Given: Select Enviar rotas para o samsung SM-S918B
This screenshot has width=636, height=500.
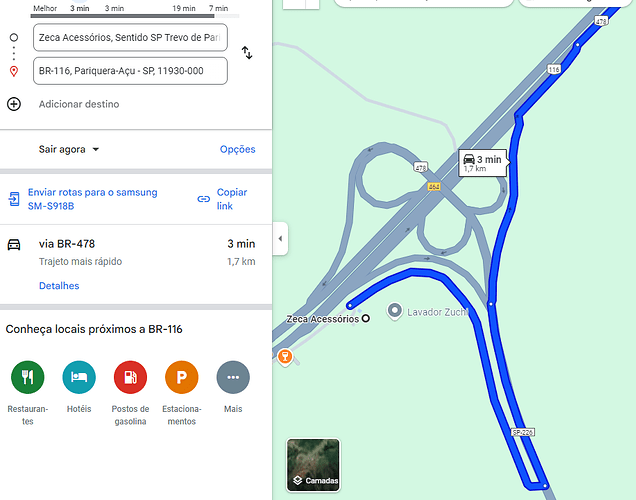Looking at the screenshot, I should (92, 199).
